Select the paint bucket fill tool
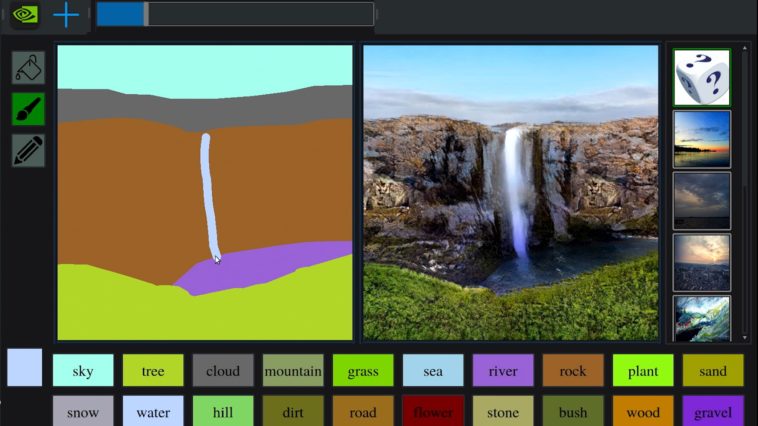The width and height of the screenshot is (758, 426). pos(28,68)
